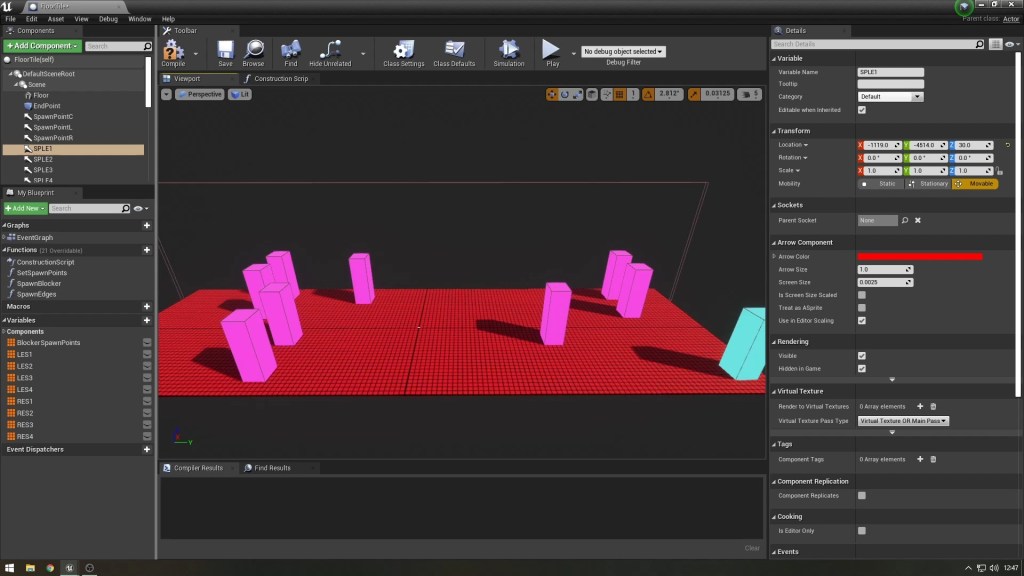This screenshot has width=1024, height=576.
Task: Click the Add Component button
Action: [41, 46]
